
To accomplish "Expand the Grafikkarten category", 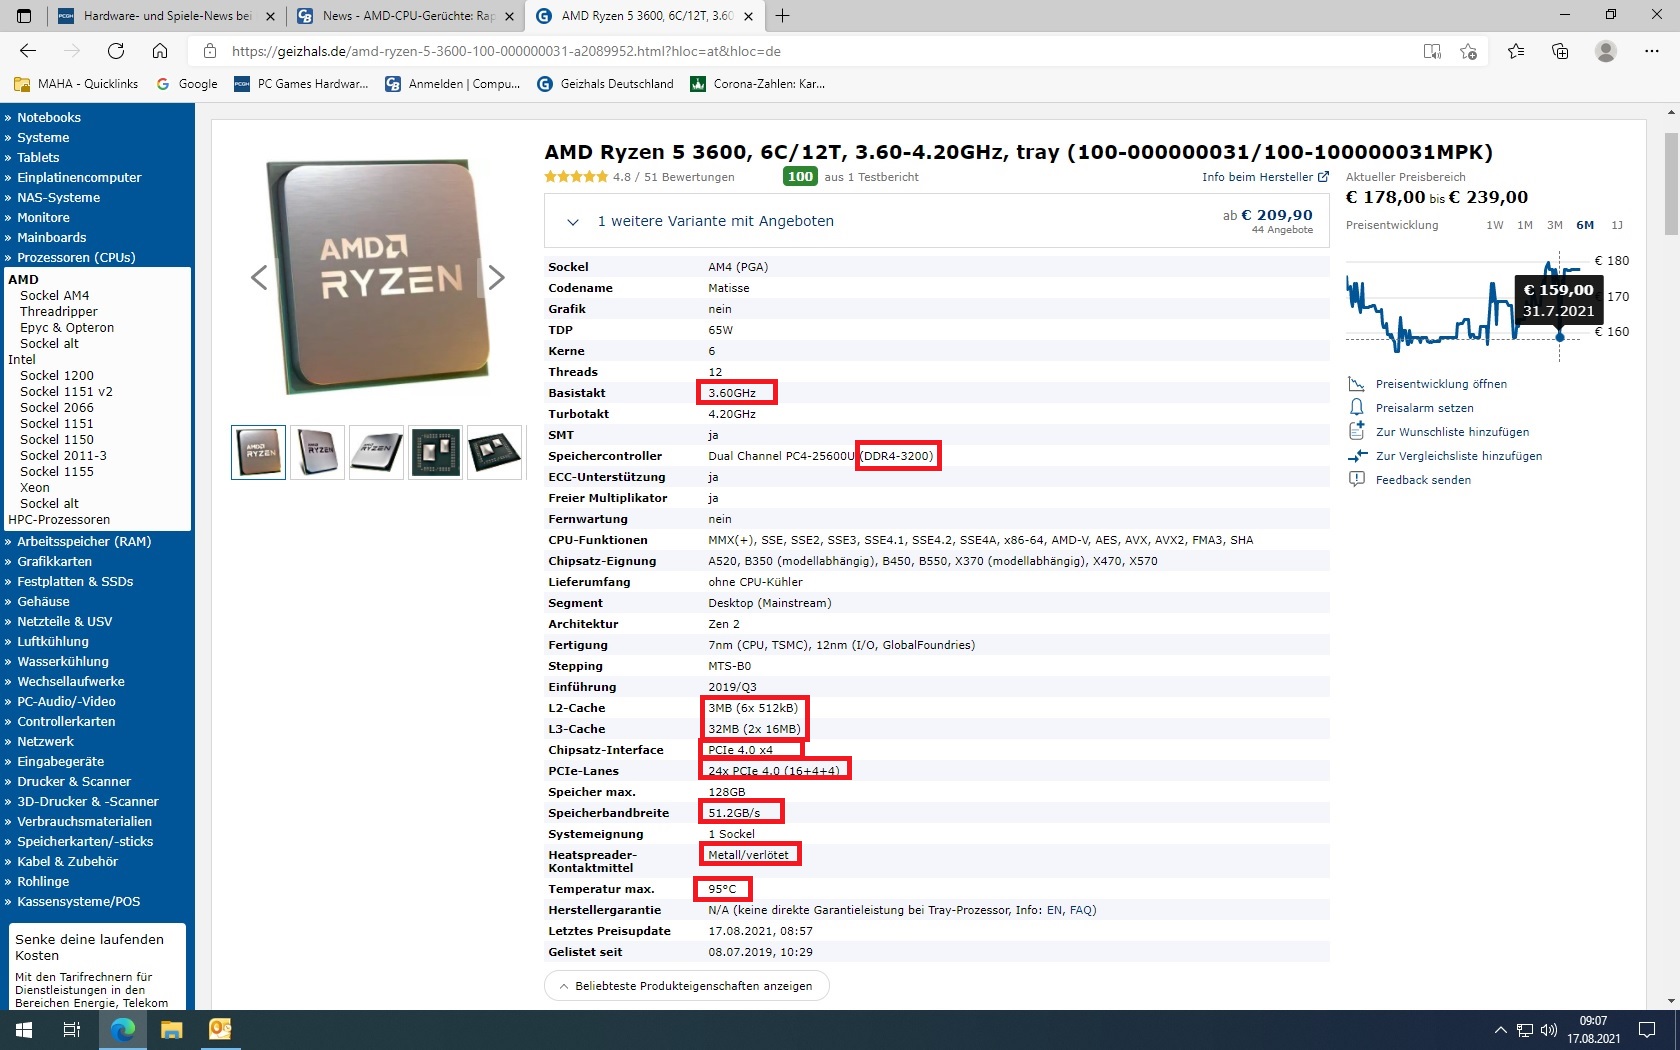I will pyautogui.click(x=54, y=561).
